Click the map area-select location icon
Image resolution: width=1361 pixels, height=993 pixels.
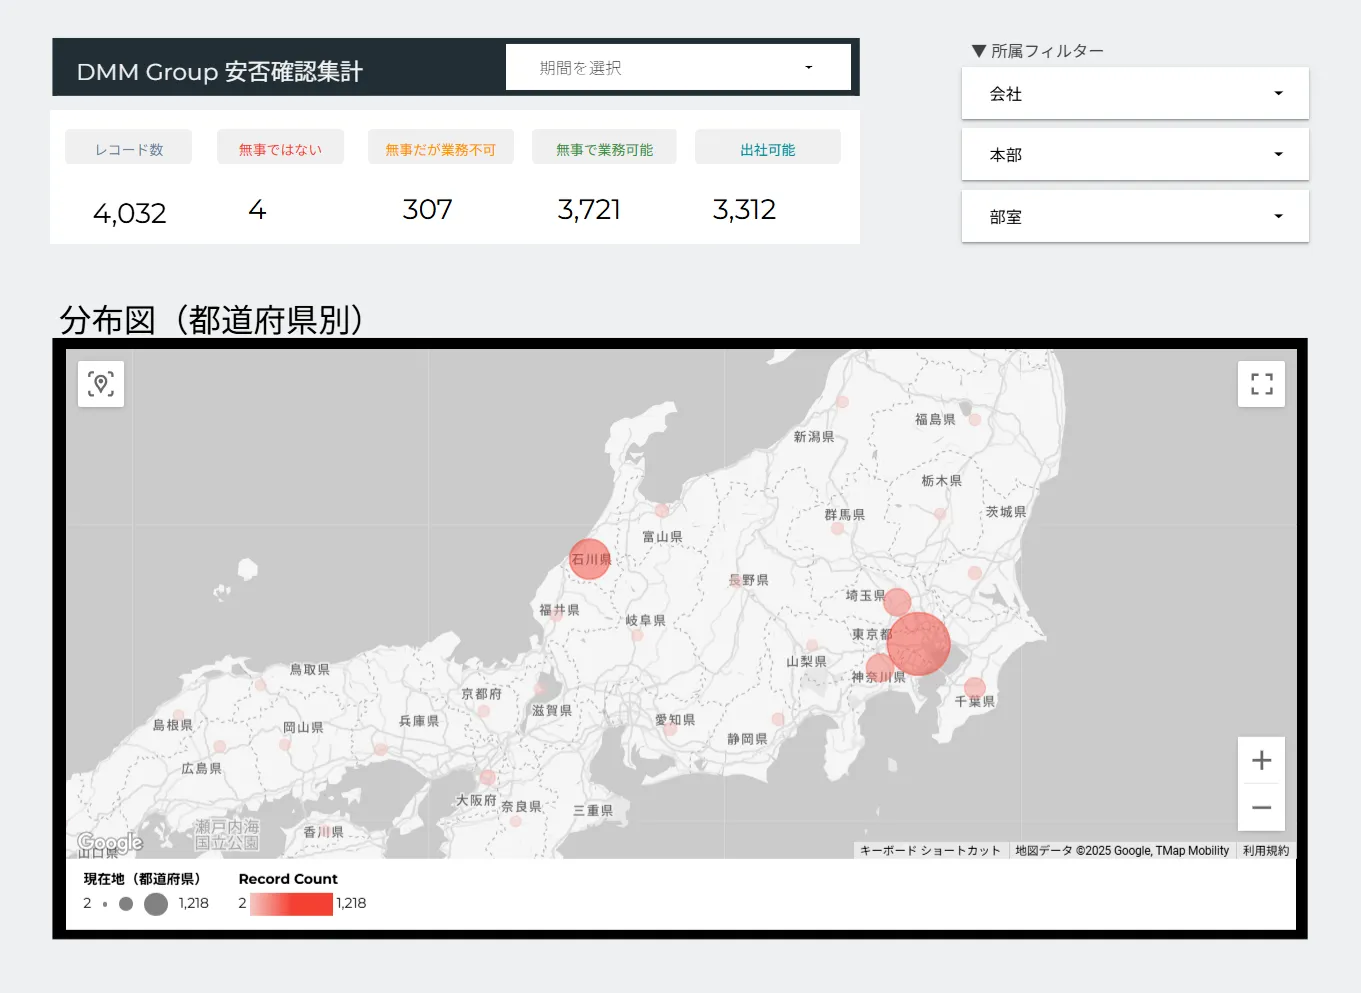tap(101, 384)
